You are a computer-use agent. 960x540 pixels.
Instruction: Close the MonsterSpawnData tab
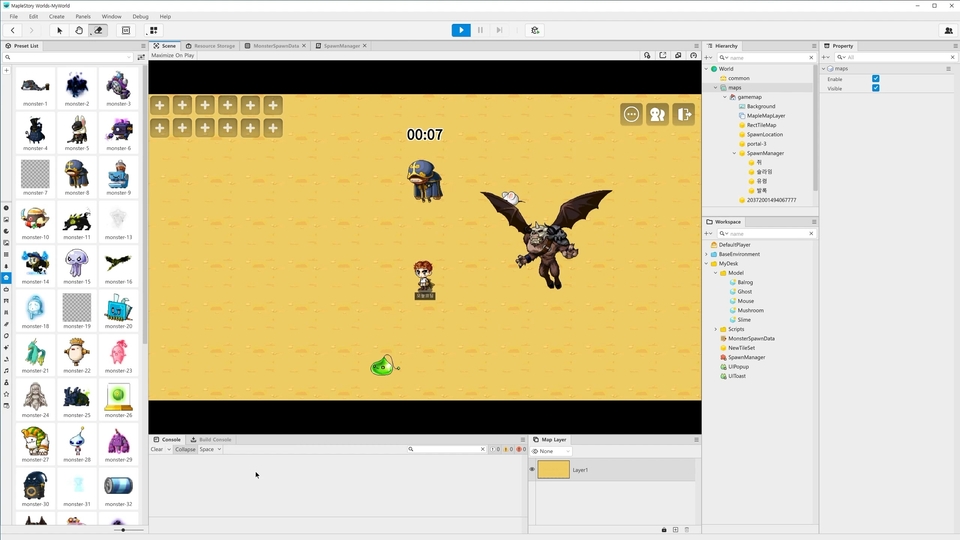(304, 46)
